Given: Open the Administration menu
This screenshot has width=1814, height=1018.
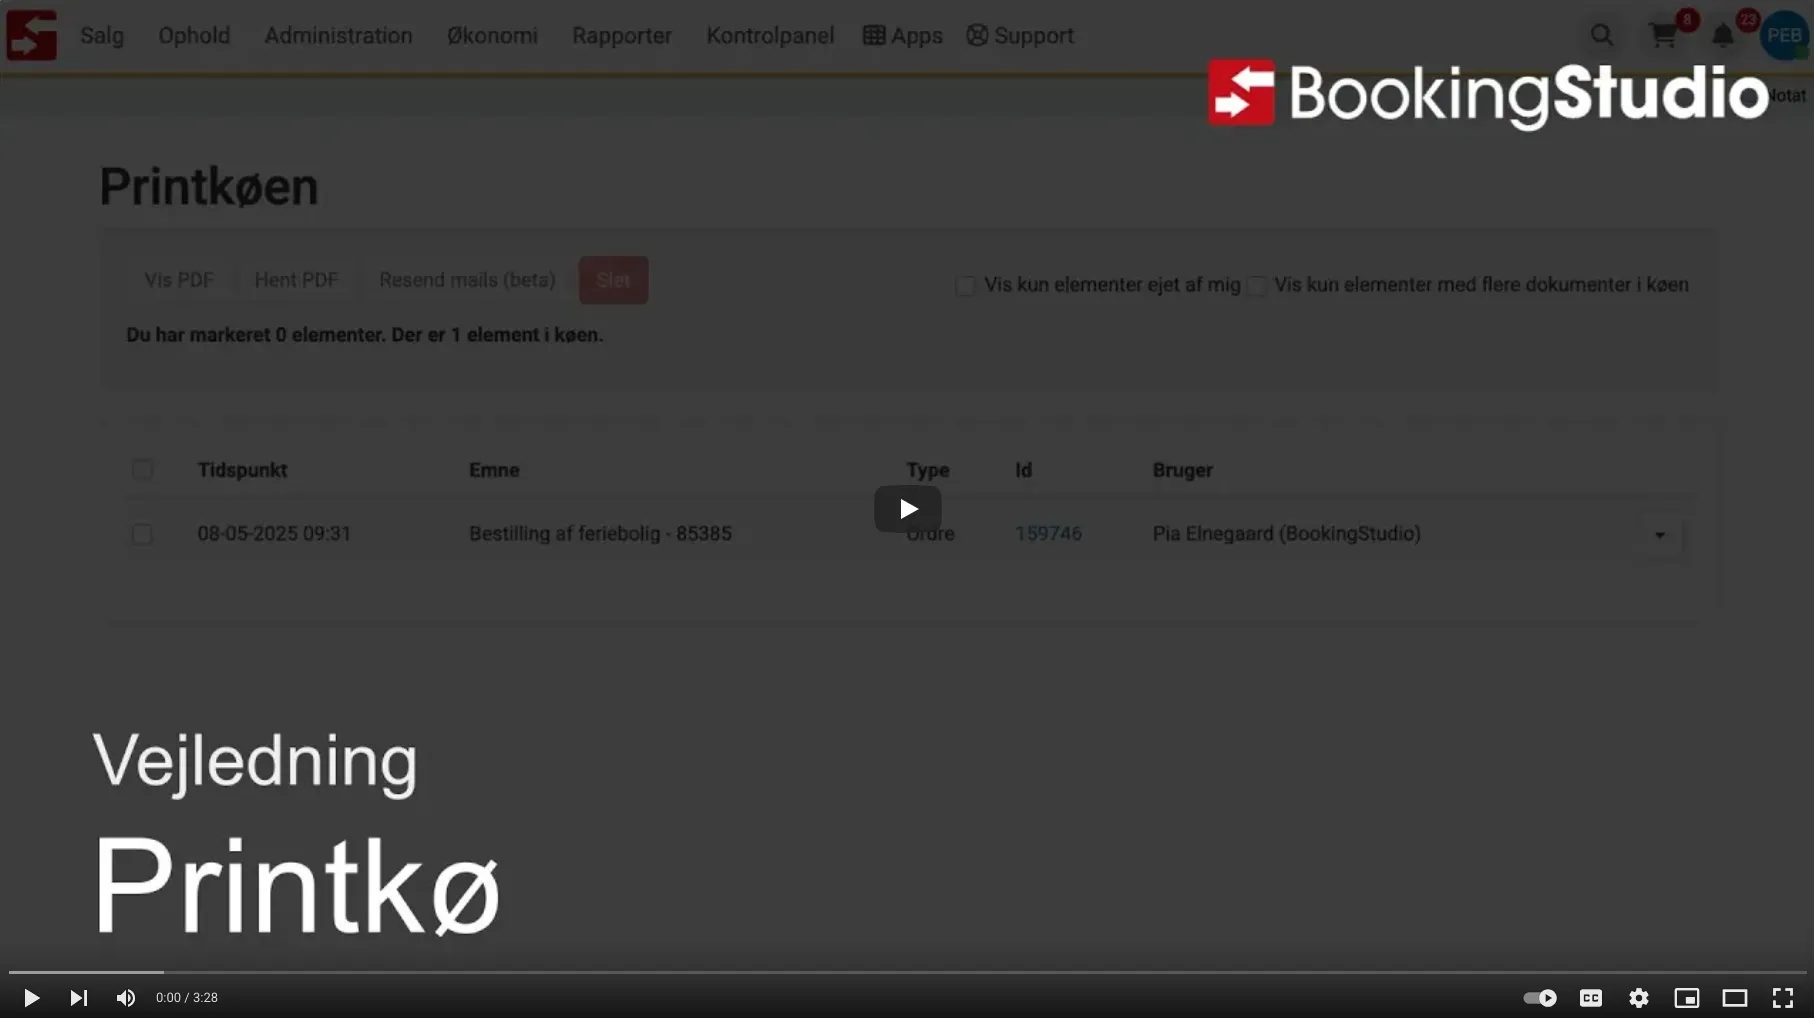Looking at the screenshot, I should 338,36.
